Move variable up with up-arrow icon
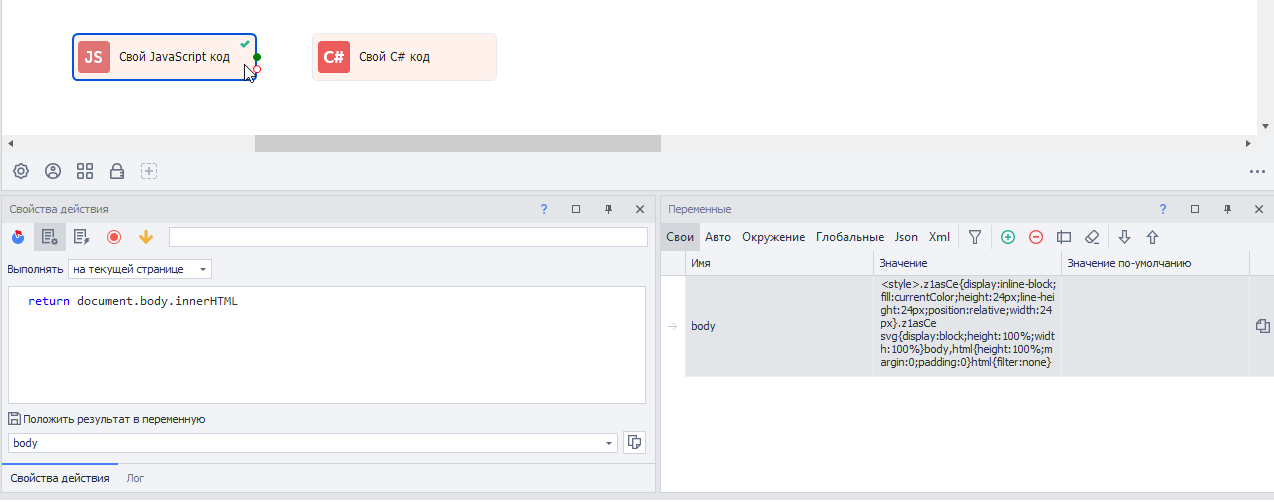 tap(1152, 237)
